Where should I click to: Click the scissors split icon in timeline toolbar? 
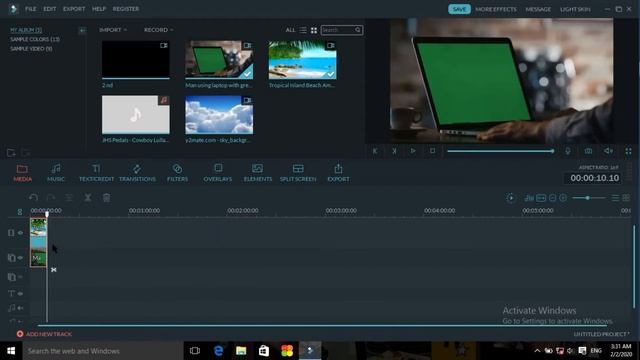click(88, 198)
